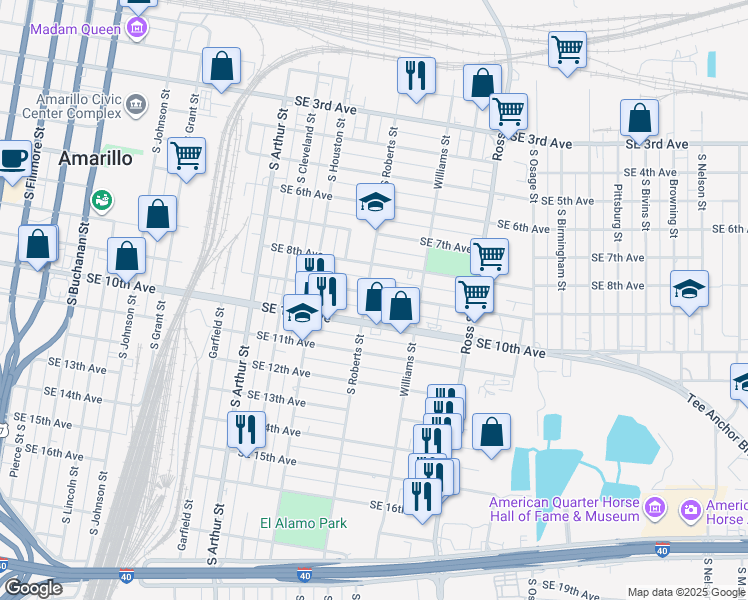This screenshot has height=600, width=748.
Task: Click the restaurant marker near SE 14th Ave
Action: point(245,428)
